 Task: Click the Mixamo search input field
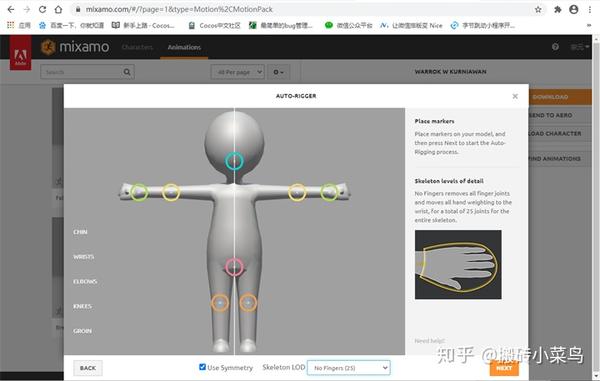click(81, 72)
